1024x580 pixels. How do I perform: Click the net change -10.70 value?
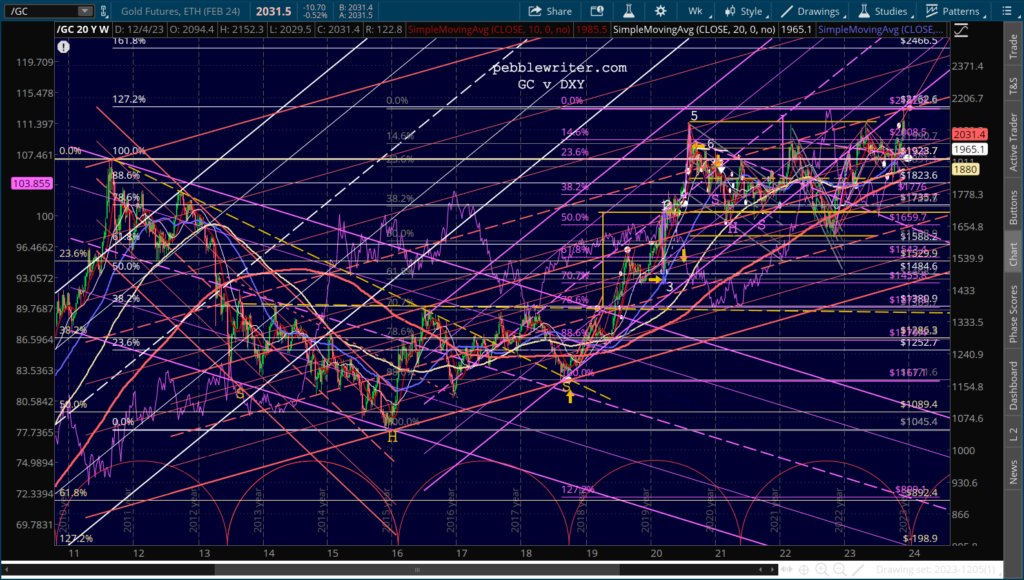point(315,7)
